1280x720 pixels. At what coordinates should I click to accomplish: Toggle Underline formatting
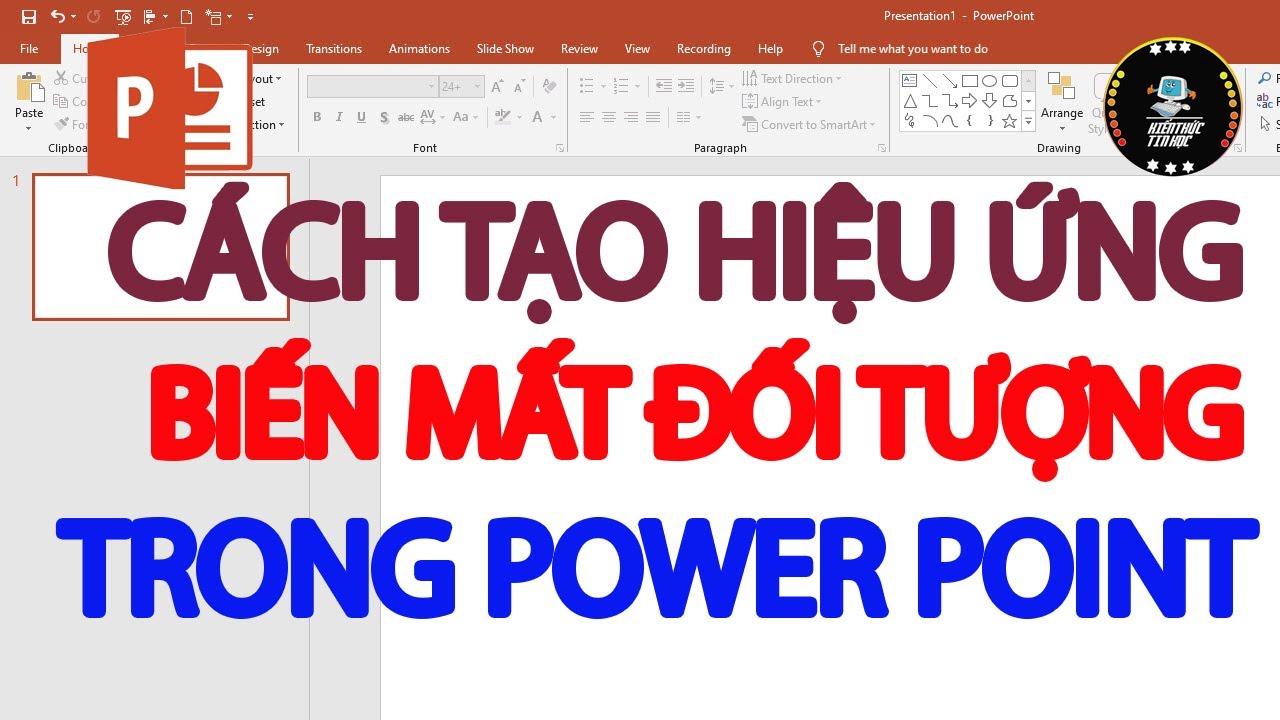tap(361, 117)
